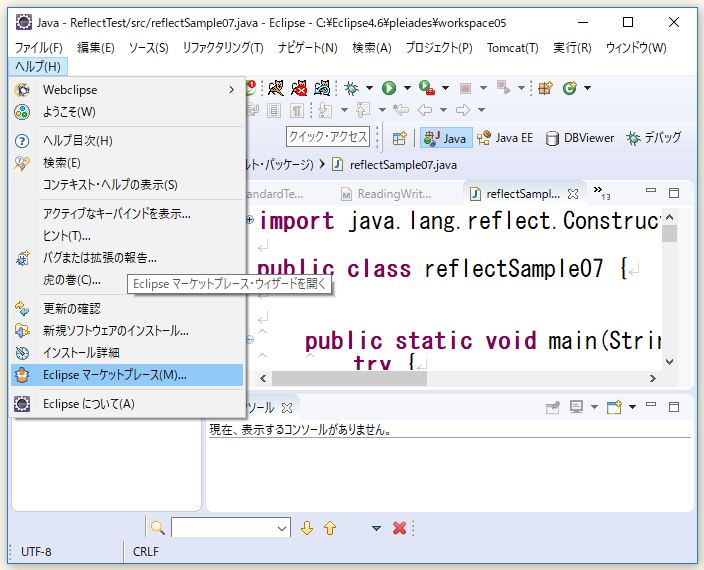The image size is (704, 570).
Task: Click the Last Edit Location arrow icon
Action: [400, 110]
